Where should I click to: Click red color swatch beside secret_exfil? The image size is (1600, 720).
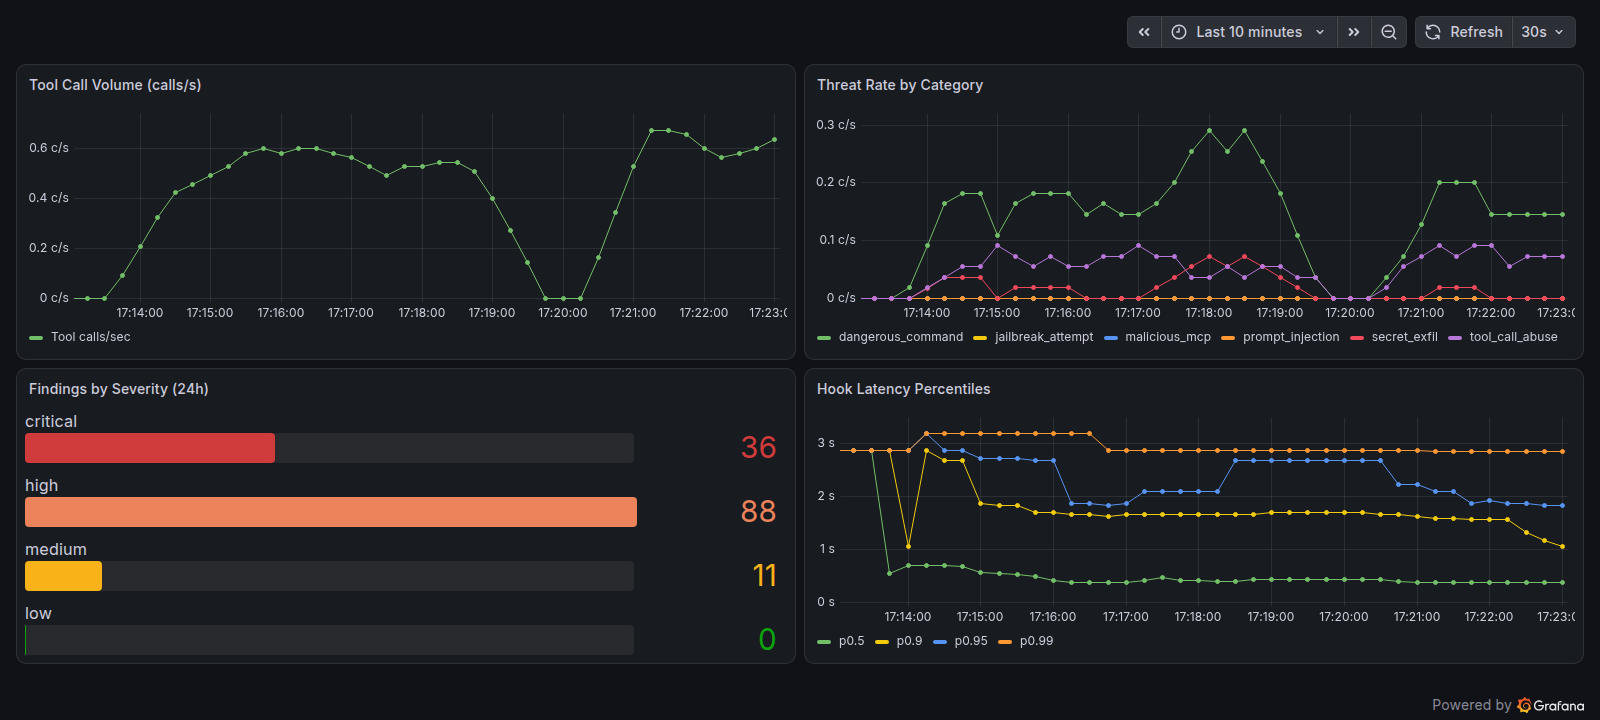click(x=1357, y=338)
